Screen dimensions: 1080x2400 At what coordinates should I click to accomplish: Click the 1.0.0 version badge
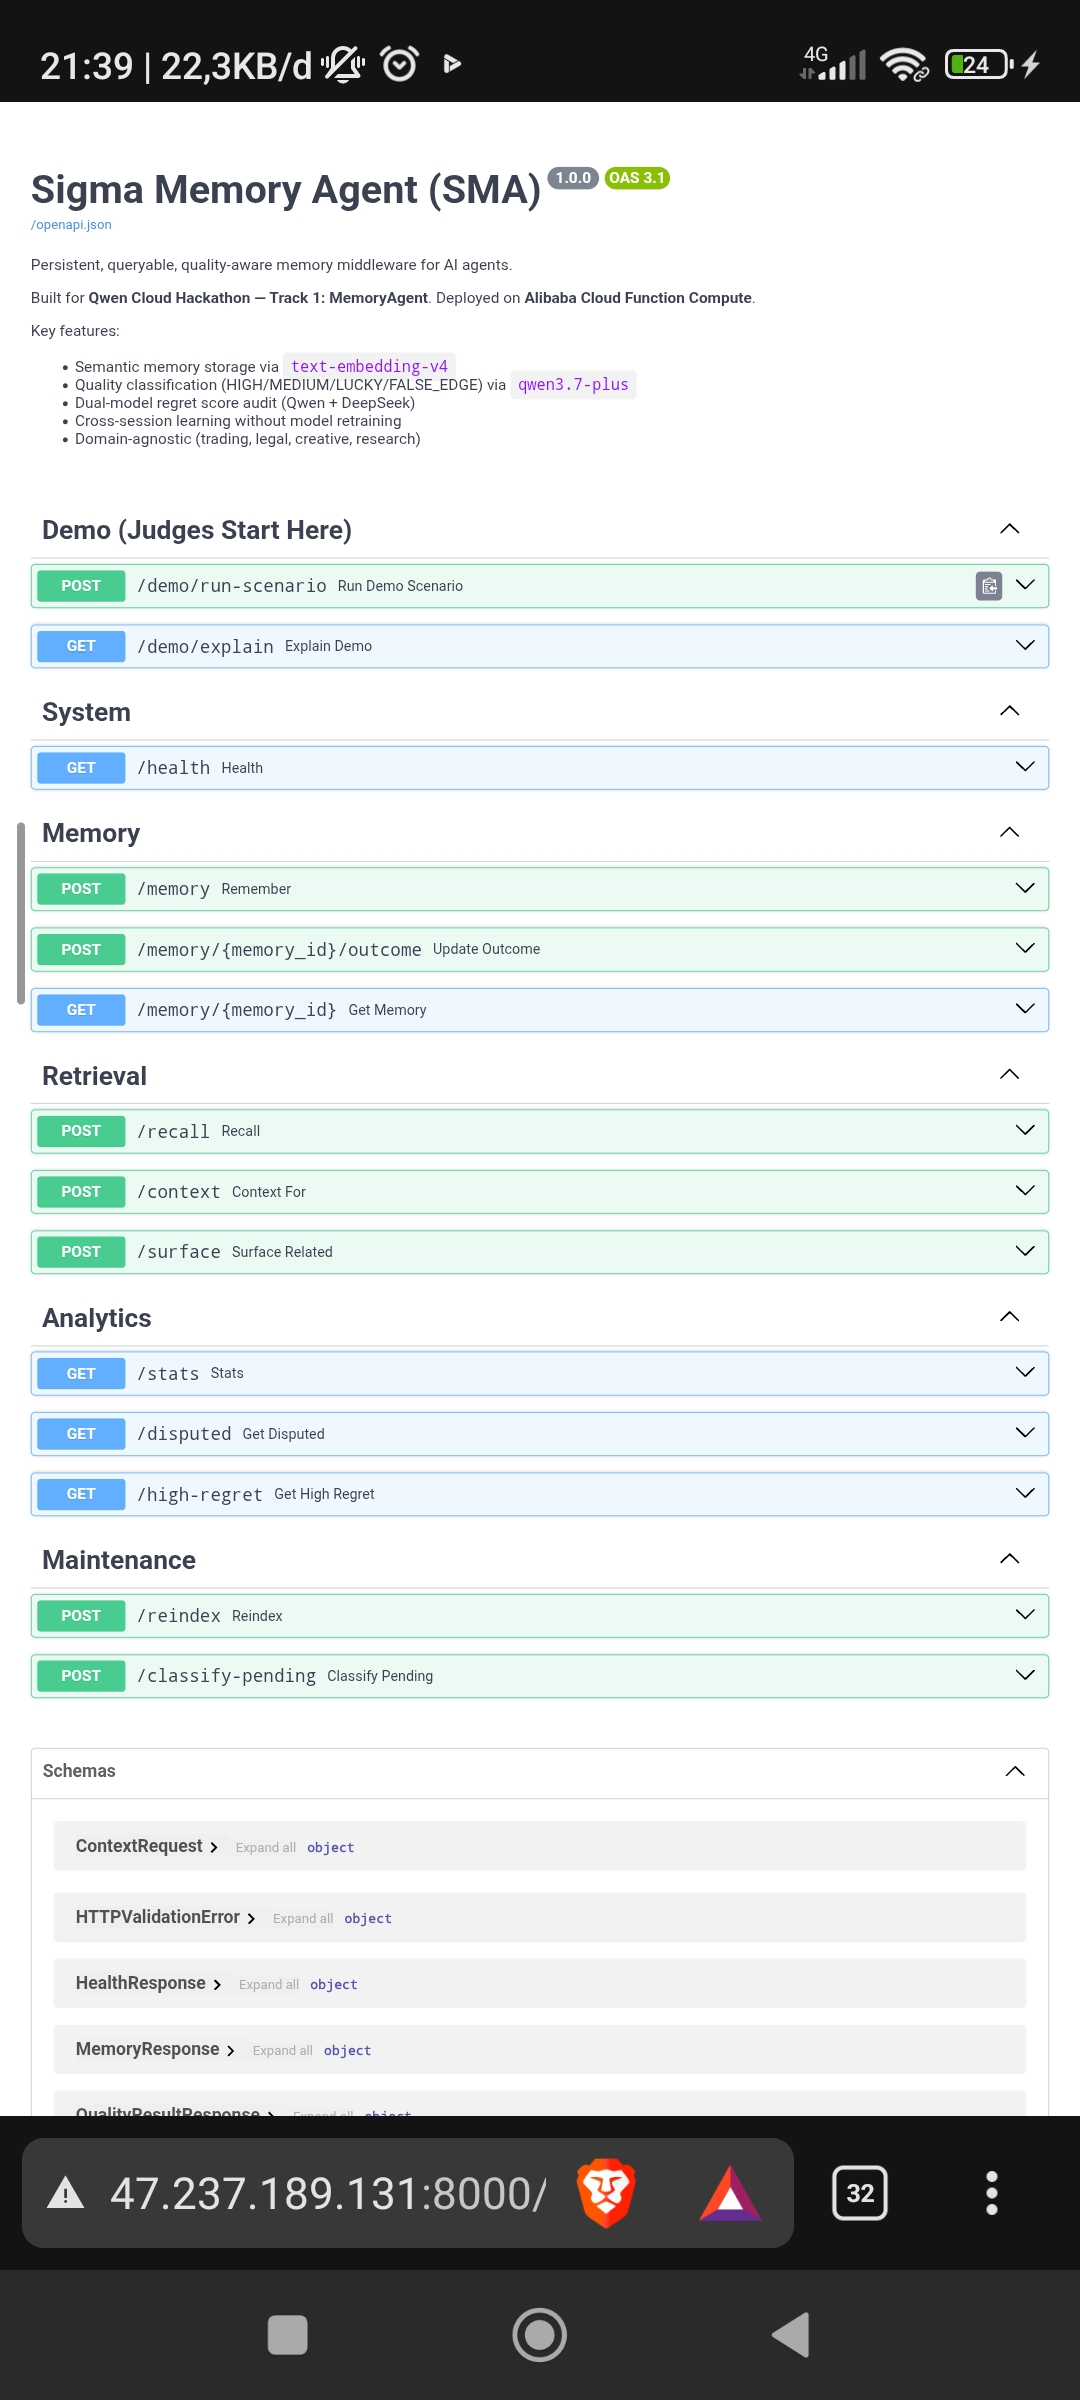(573, 178)
